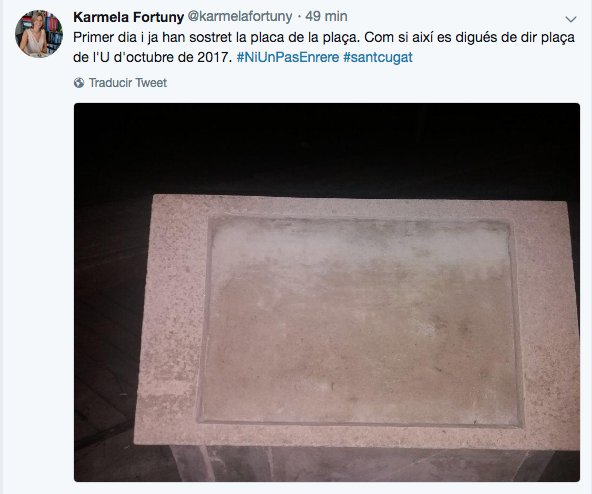Image resolution: width=592 pixels, height=494 pixels.
Task: Click the empty plaque recess in the photo
Action: coord(359,321)
